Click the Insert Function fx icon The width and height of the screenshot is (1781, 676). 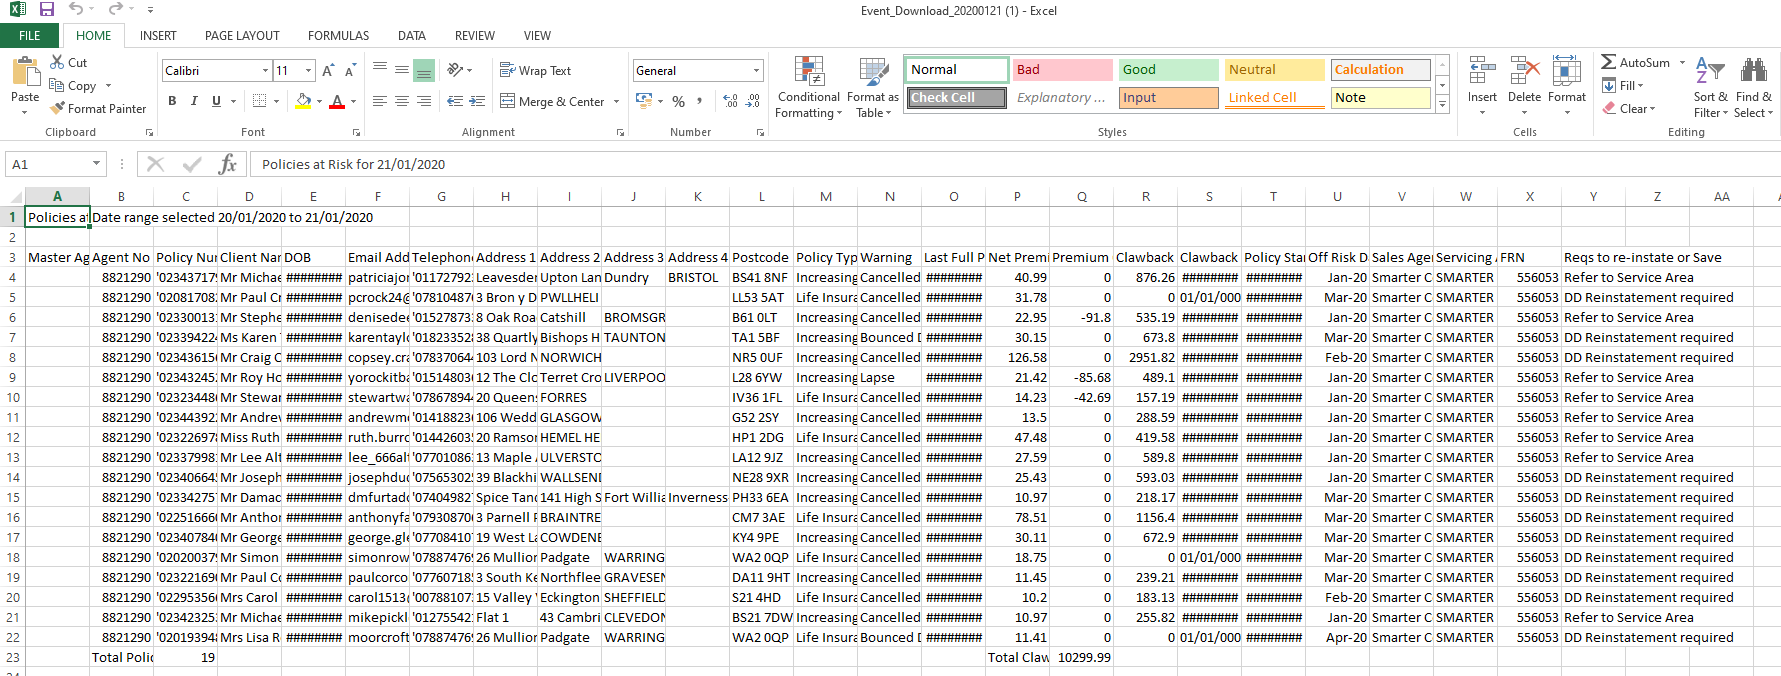(x=227, y=164)
